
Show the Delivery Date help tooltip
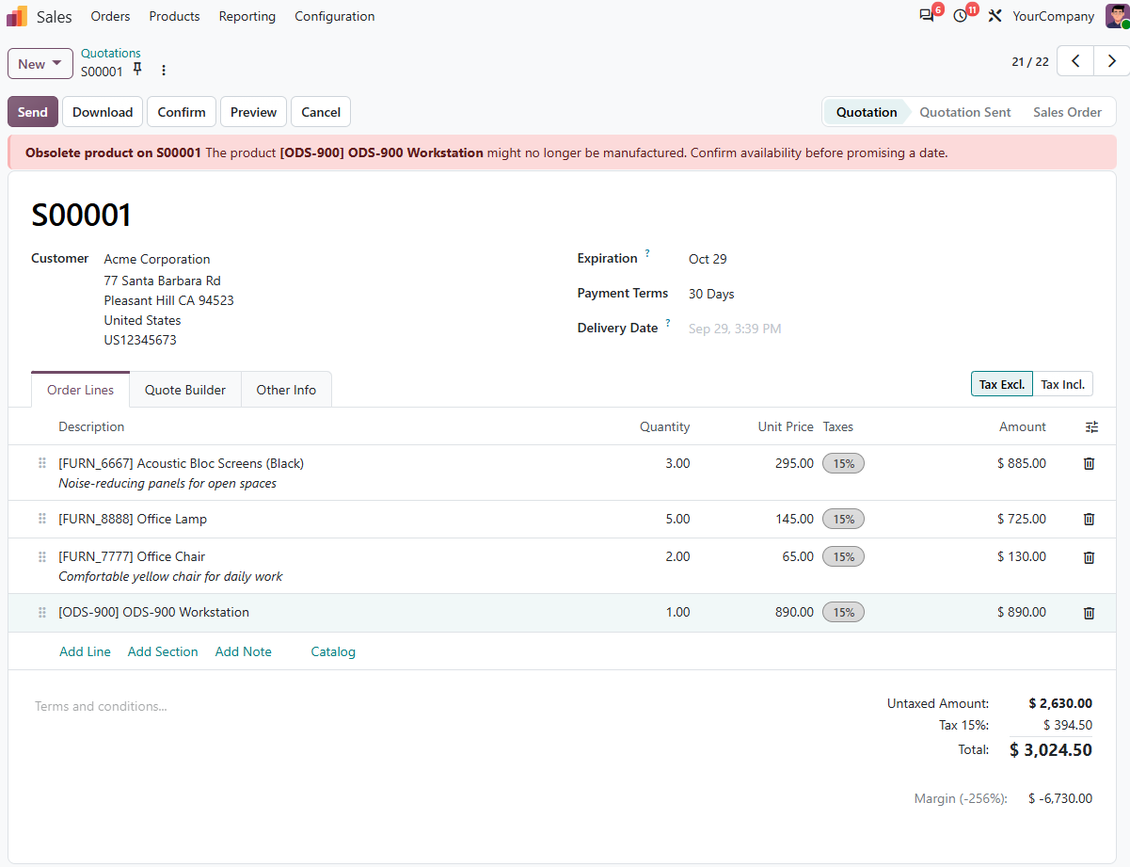click(x=668, y=323)
